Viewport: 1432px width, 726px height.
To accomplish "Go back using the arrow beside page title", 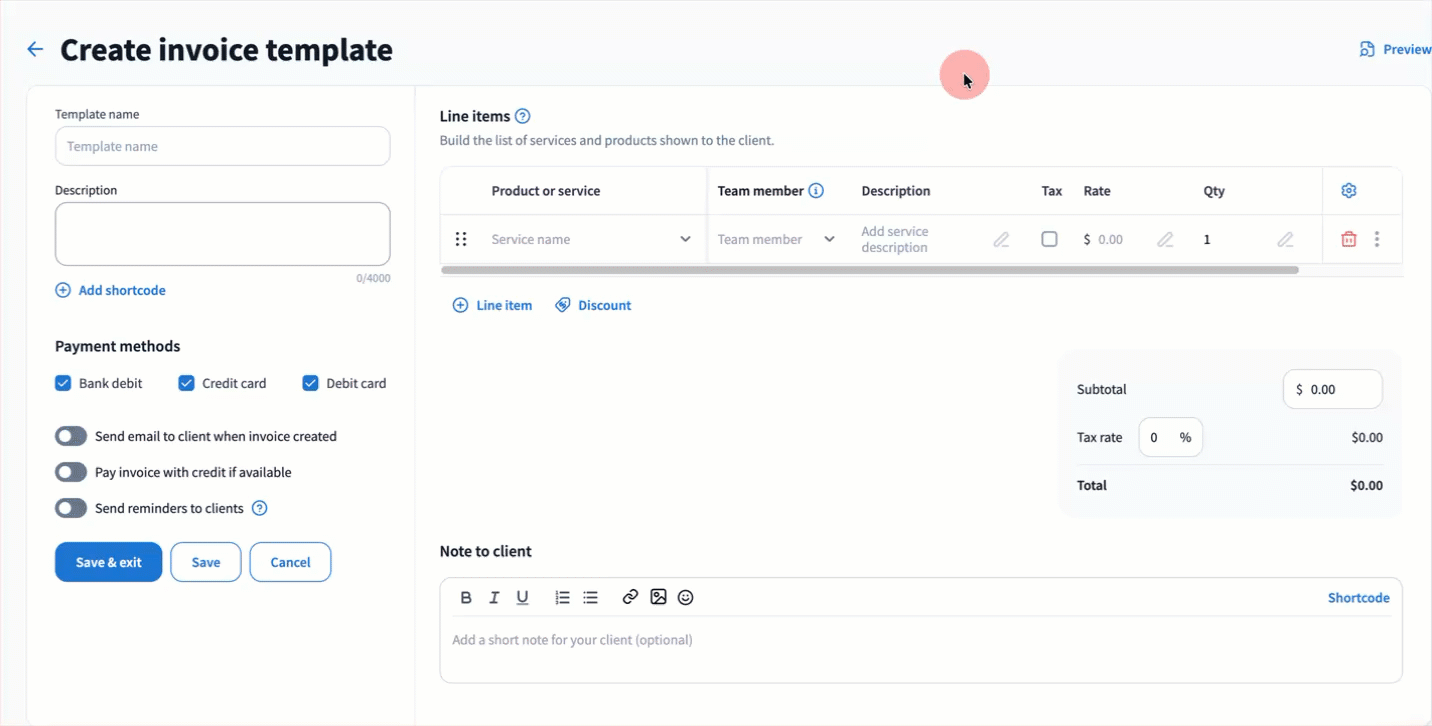I will [x=35, y=49].
